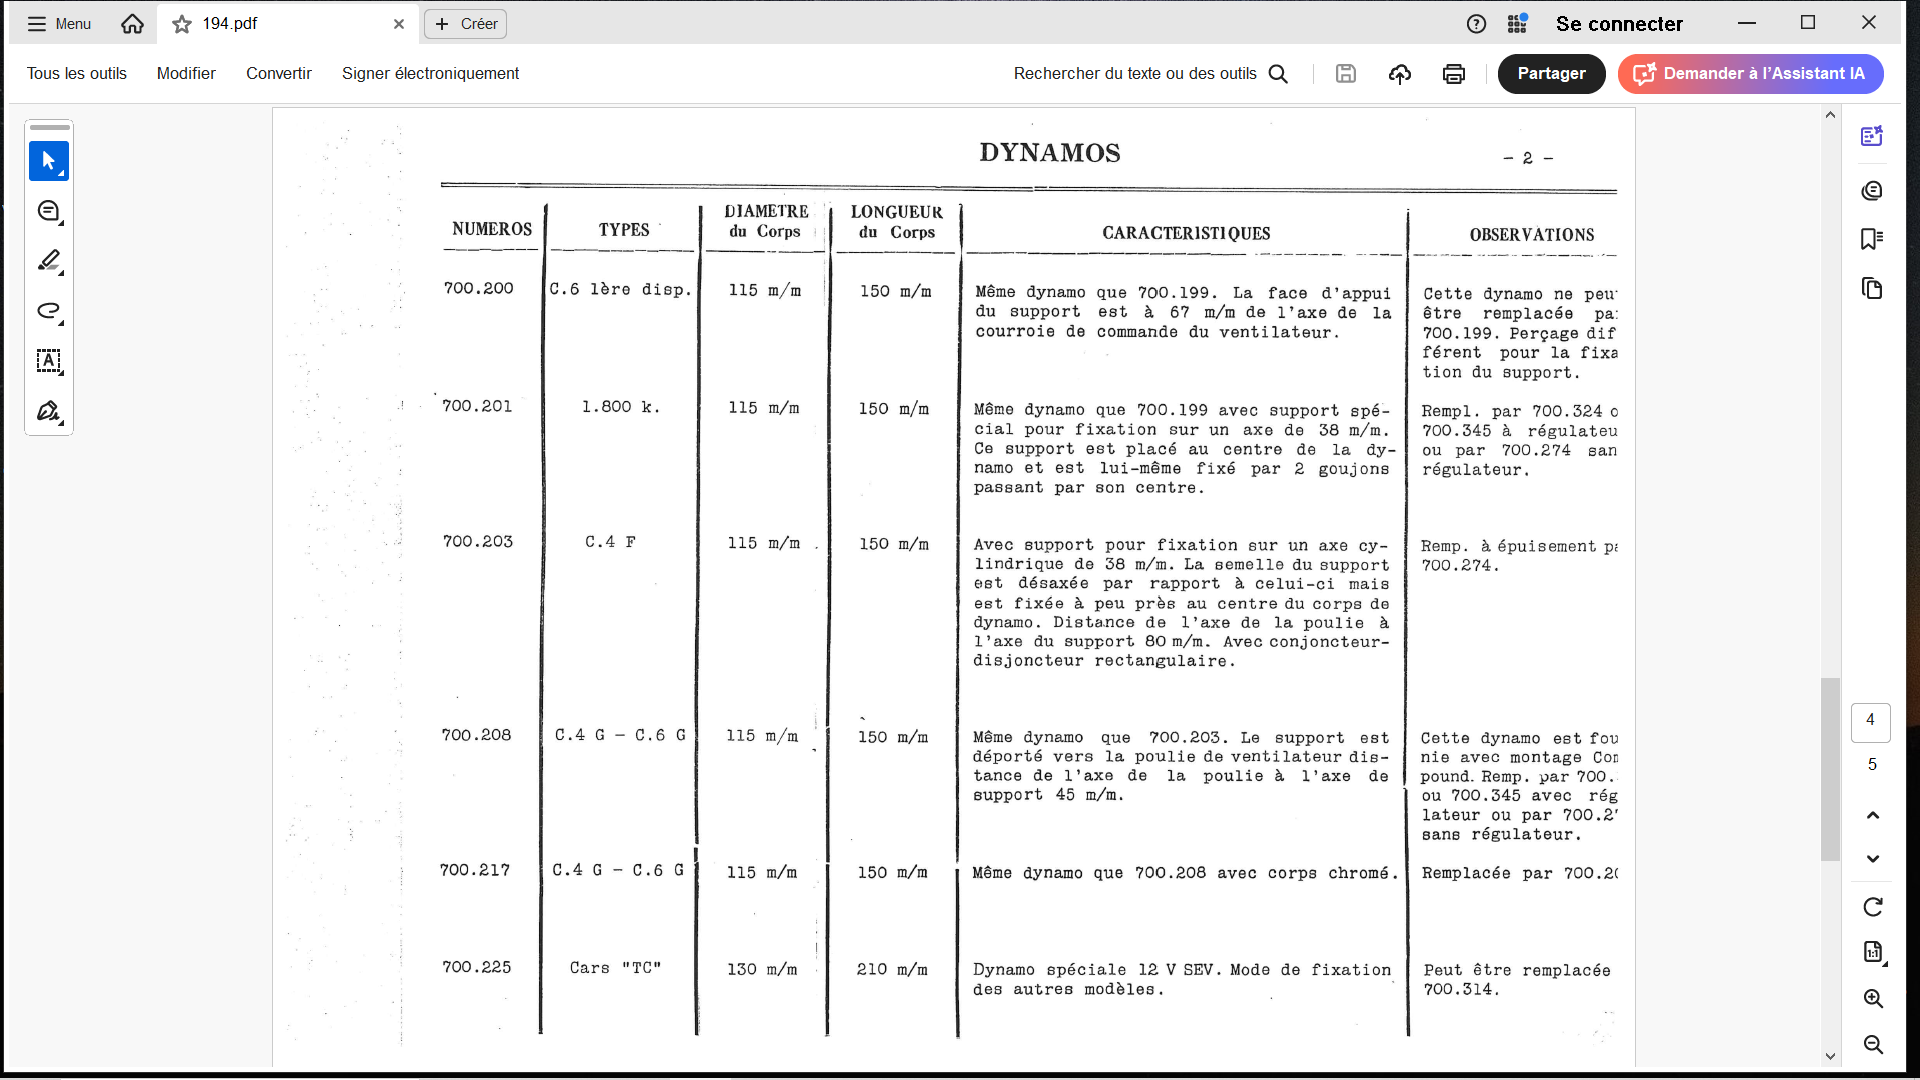Viewport: 1920px width, 1080px height.
Task: Zoom in with magnifier plus icon
Action: (x=1873, y=999)
